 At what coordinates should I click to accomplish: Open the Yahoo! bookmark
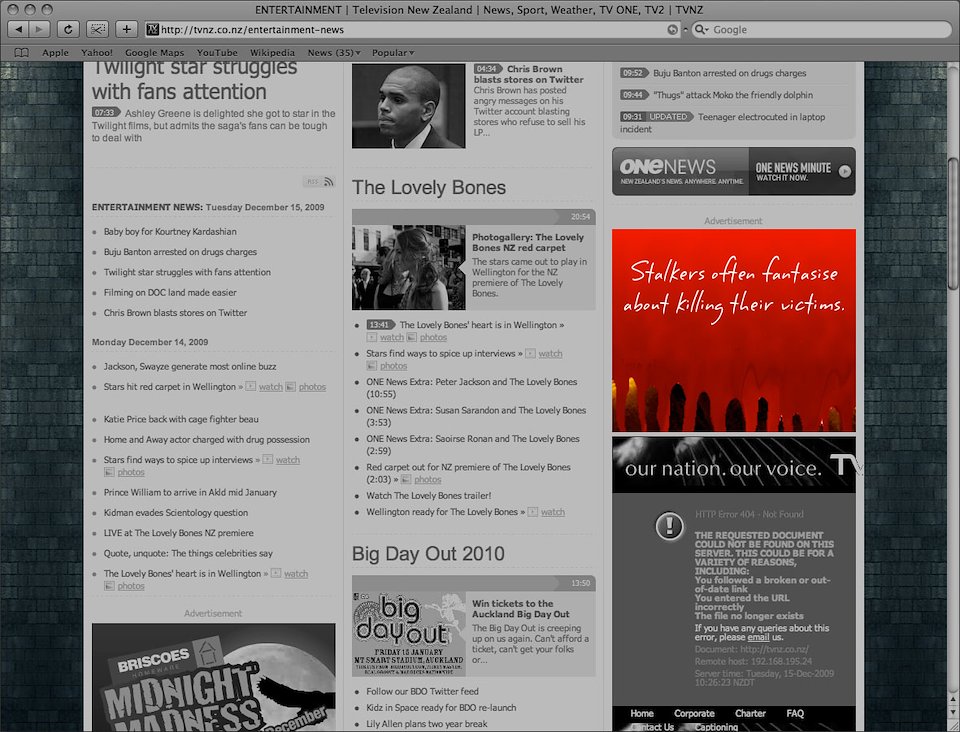point(97,53)
